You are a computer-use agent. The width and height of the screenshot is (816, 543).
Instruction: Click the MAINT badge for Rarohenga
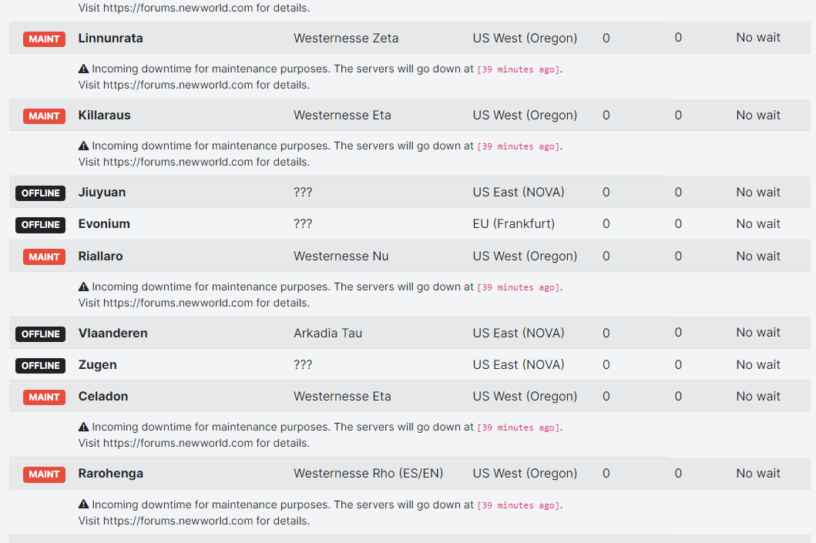click(44, 474)
